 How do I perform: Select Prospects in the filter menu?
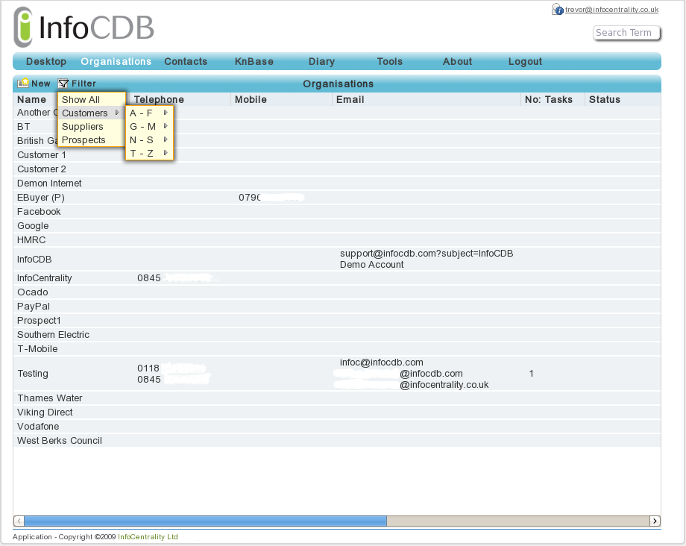[x=91, y=140]
